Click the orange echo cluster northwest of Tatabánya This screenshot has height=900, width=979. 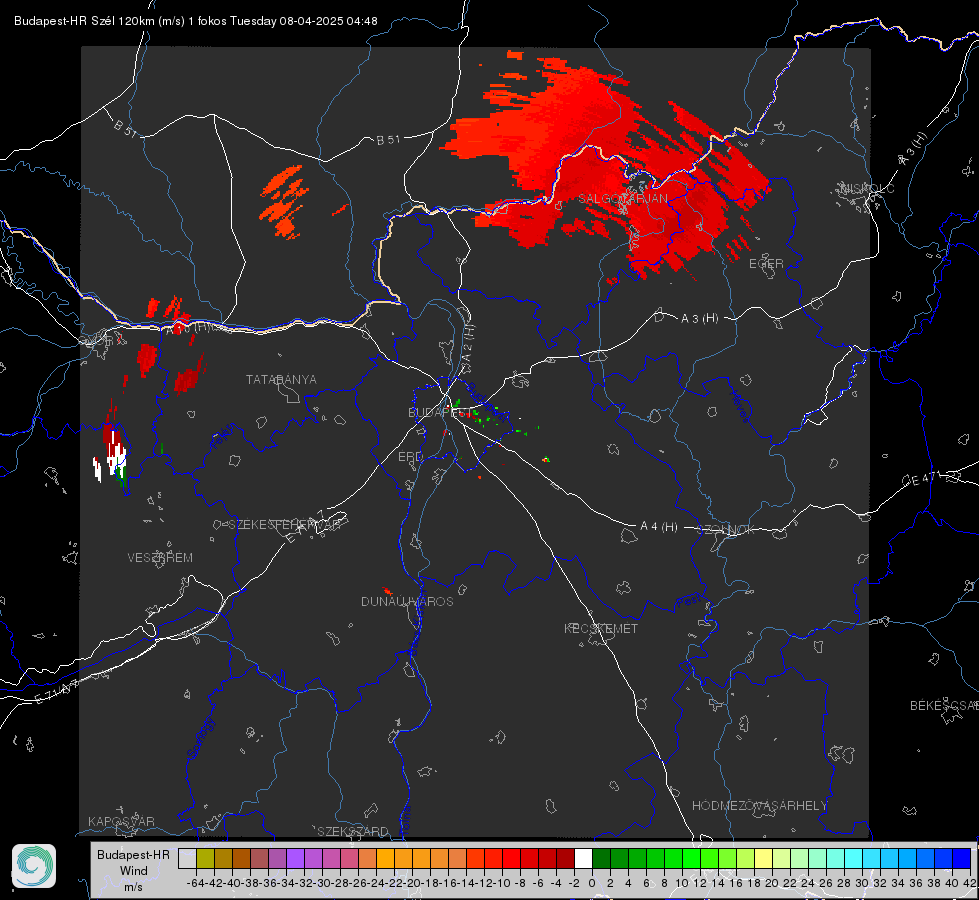(284, 201)
